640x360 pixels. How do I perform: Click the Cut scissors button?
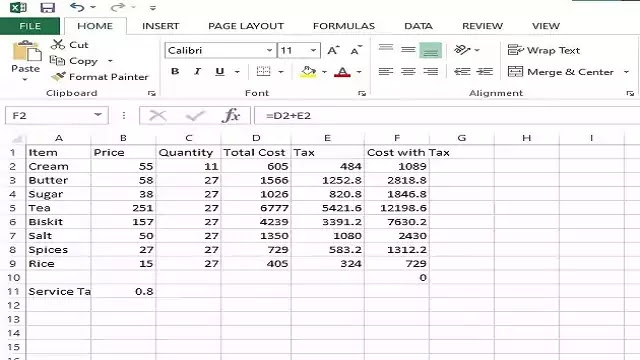coord(70,44)
